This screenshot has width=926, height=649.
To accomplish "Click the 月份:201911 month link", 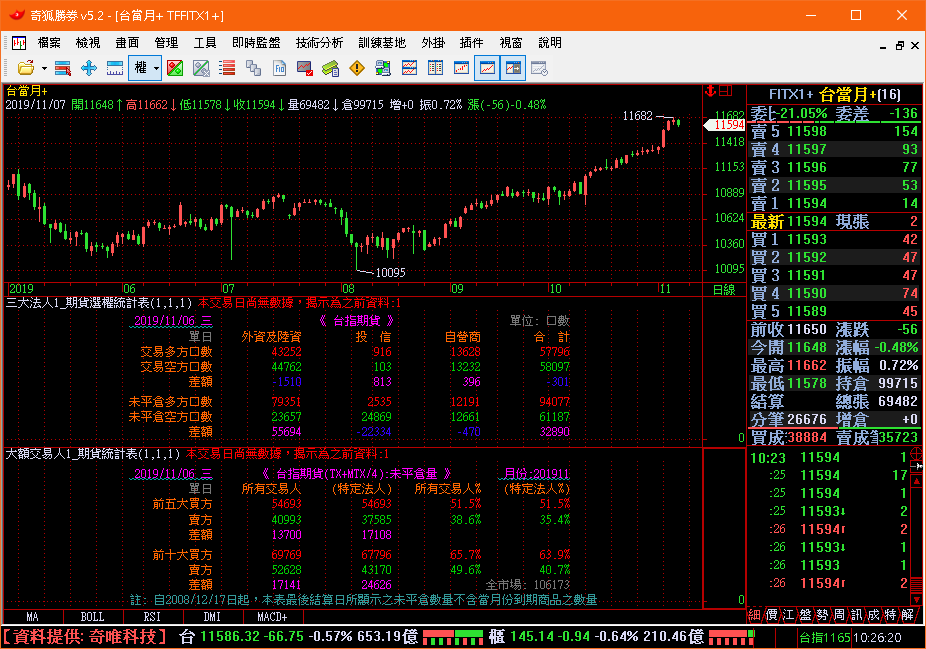I will tap(536, 474).
